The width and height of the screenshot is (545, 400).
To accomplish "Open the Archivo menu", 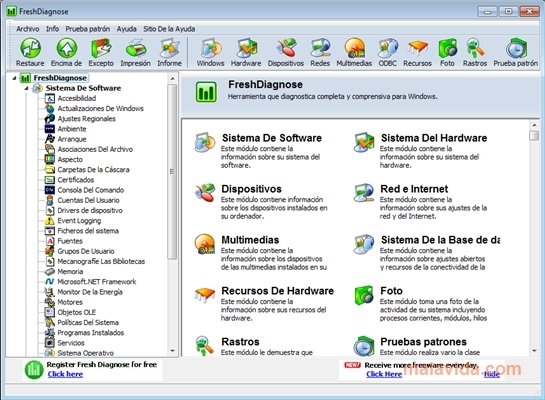I will point(27,29).
